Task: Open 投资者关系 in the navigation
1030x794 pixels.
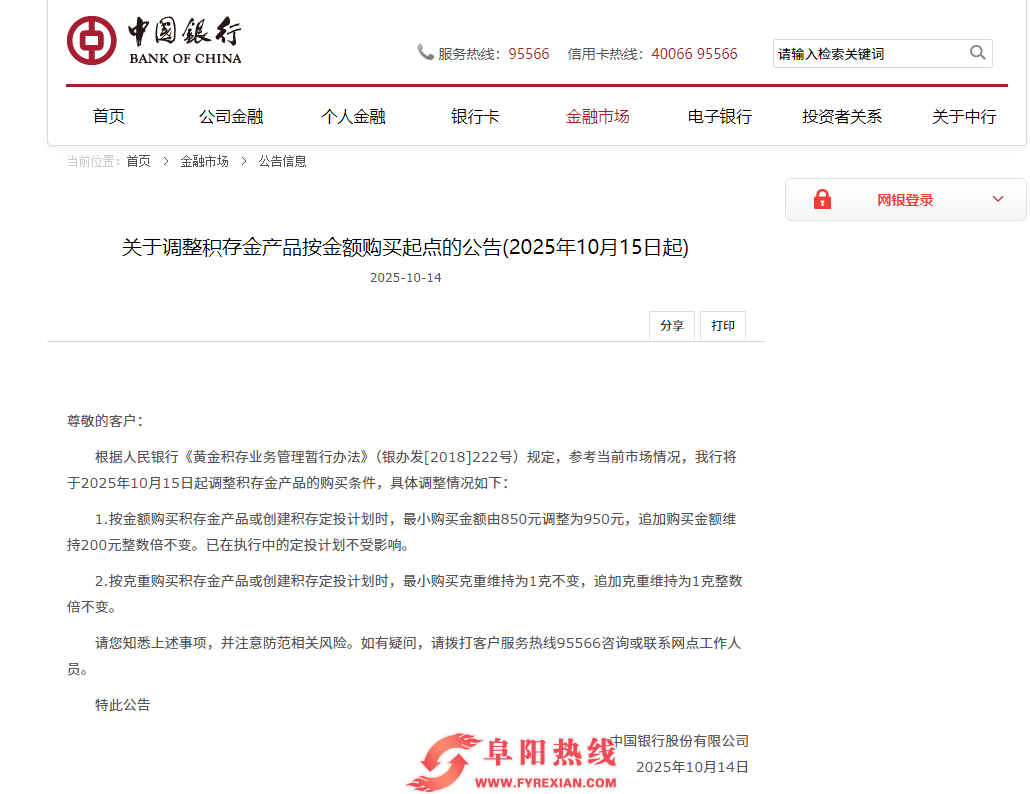Action: pos(842,117)
